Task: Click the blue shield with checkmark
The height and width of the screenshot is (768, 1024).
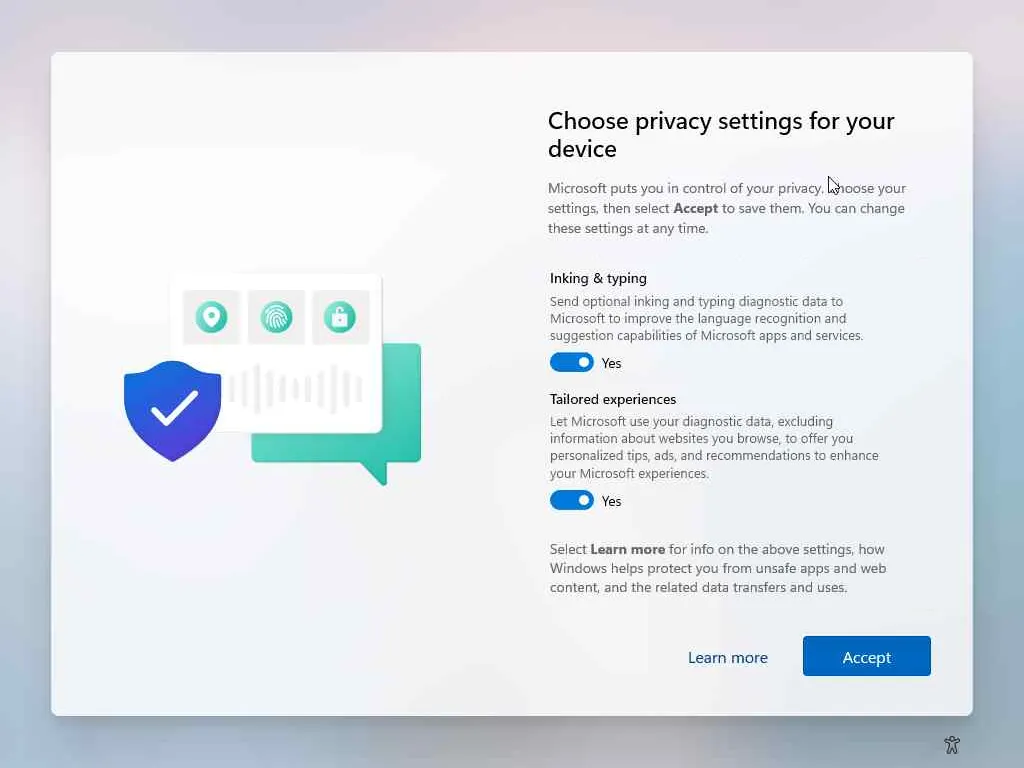Action: point(172,411)
